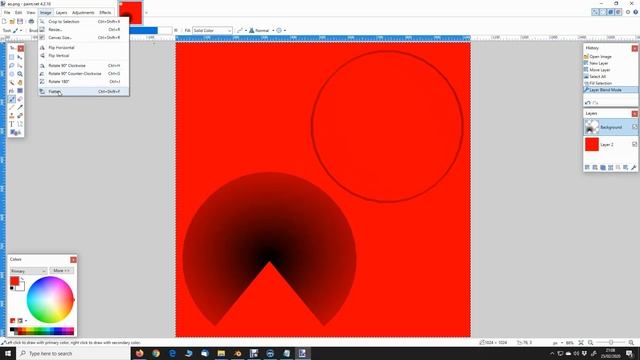Open the File menu
This screenshot has height=360, width=640.
click(x=7, y=13)
